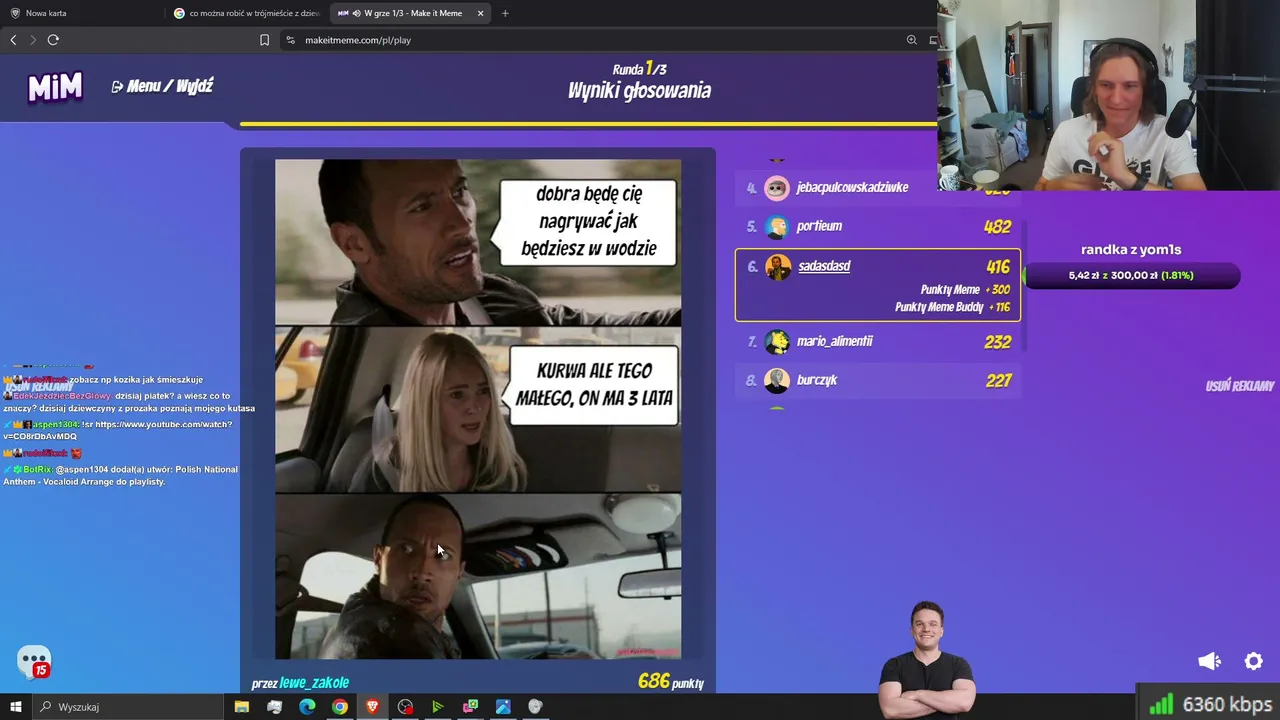Viewport: 1280px width, 720px height.
Task: Switch to the Nowa karta tab
Action: coord(82,13)
